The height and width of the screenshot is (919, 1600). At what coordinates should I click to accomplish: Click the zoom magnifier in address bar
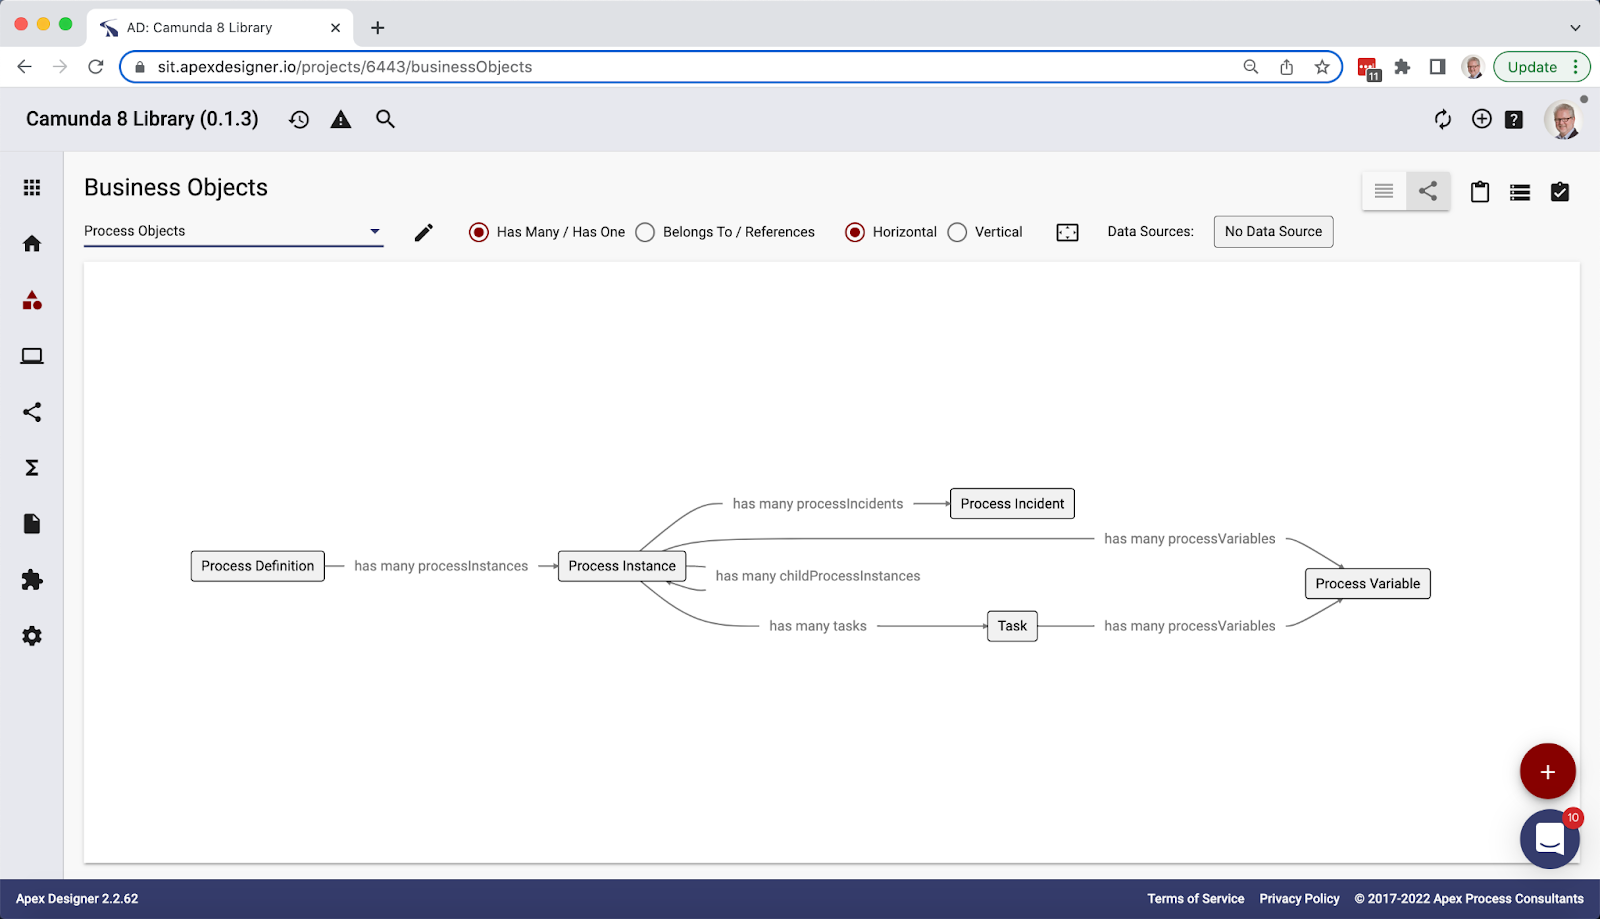click(1251, 67)
